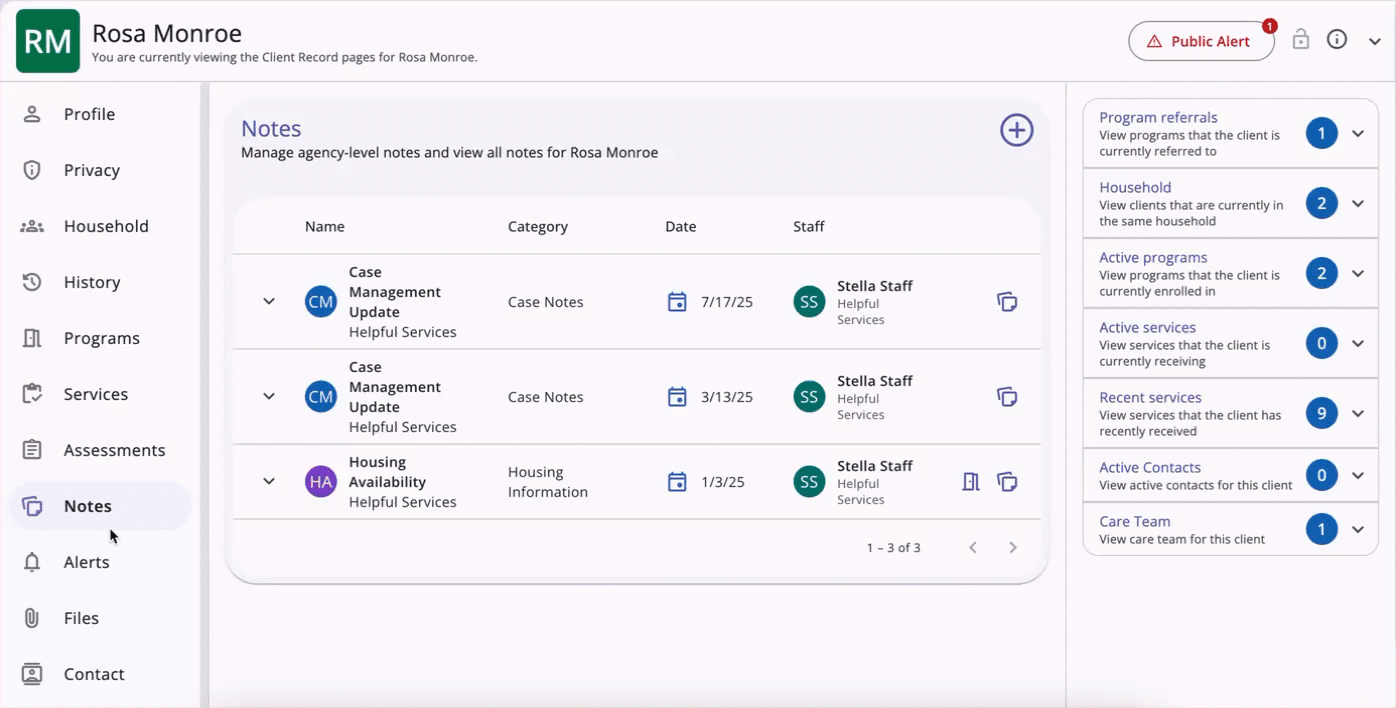1396x708 pixels.
Task: Click the Profile person icon in sidebar
Action: pos(32,114)
